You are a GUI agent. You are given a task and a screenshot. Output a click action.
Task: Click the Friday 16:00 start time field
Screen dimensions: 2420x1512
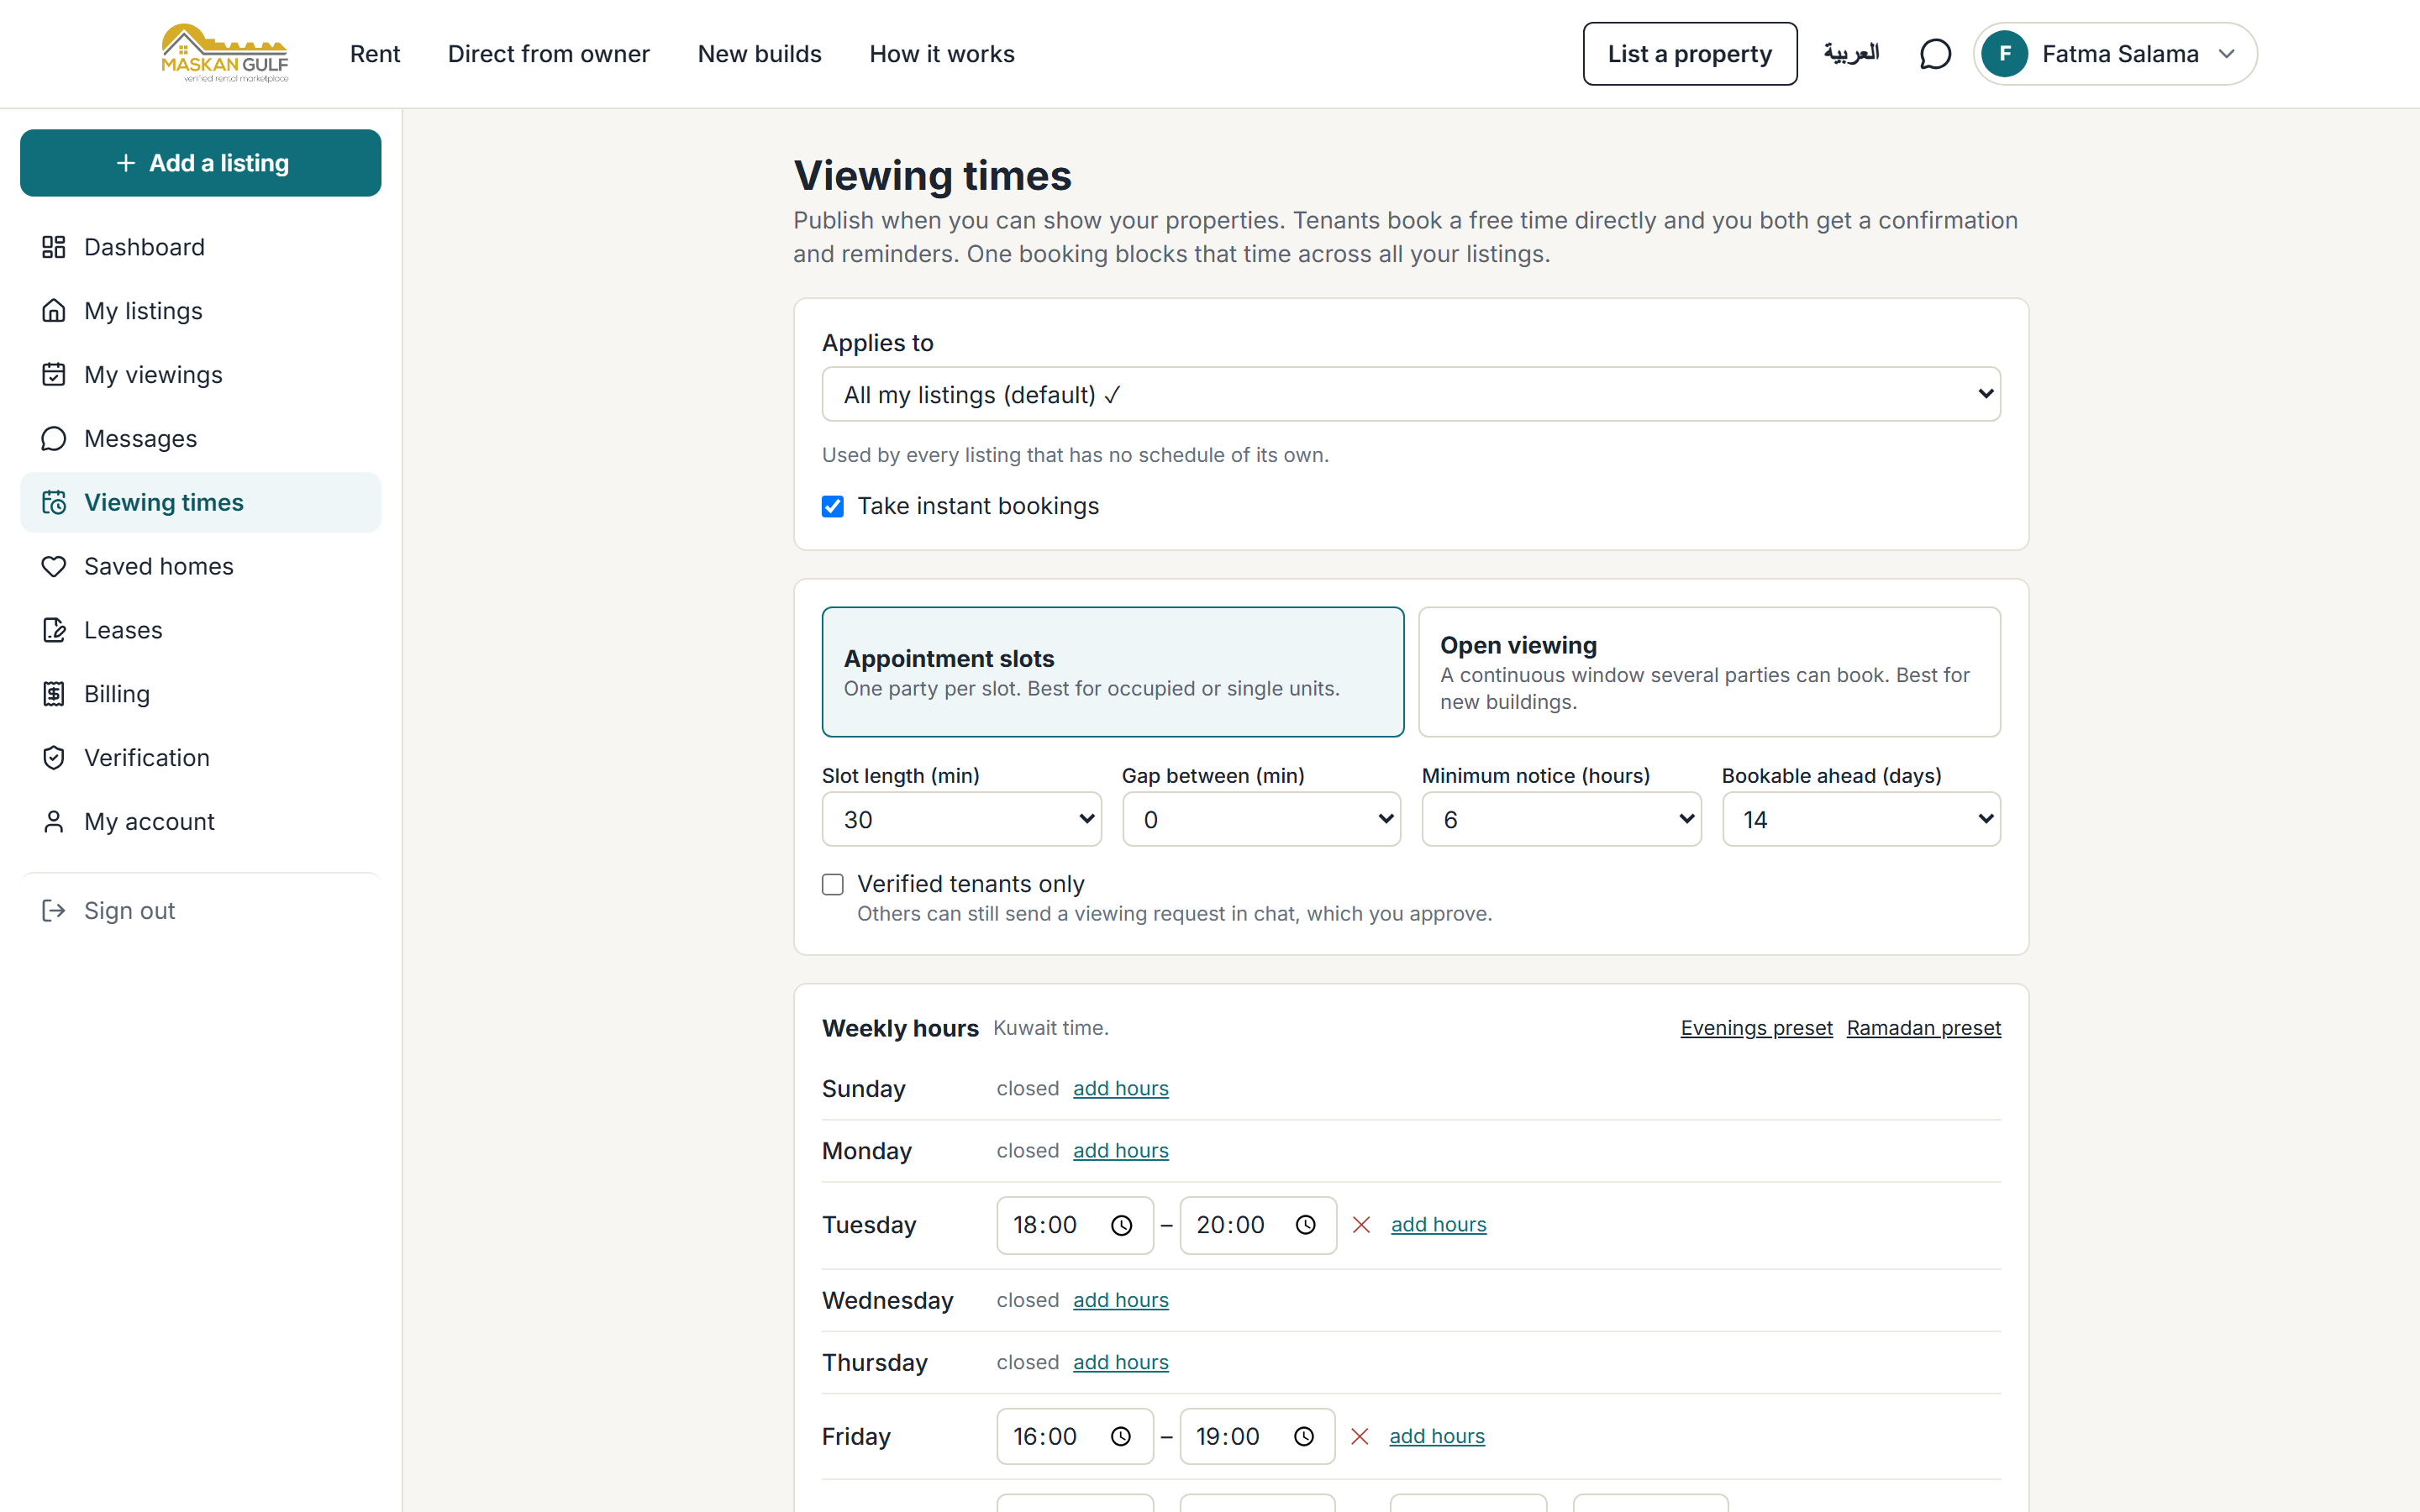pyautogui.click(x=1075, y=1437)
